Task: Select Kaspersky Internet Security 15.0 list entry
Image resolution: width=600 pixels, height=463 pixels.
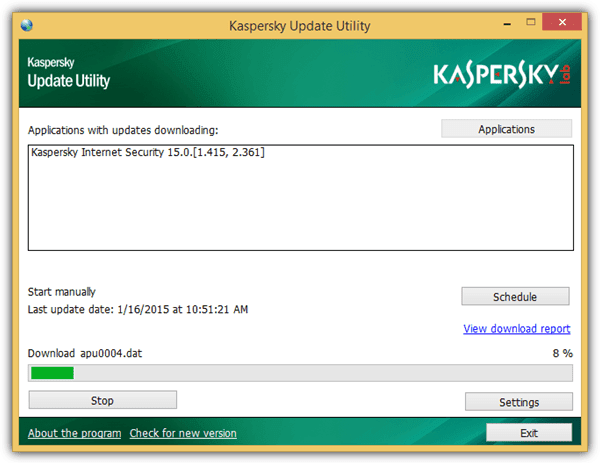Action: tap(148, 152)
